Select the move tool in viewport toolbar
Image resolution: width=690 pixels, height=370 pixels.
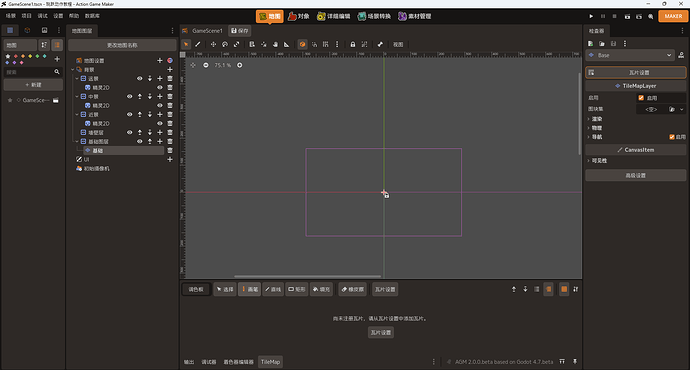213,44
